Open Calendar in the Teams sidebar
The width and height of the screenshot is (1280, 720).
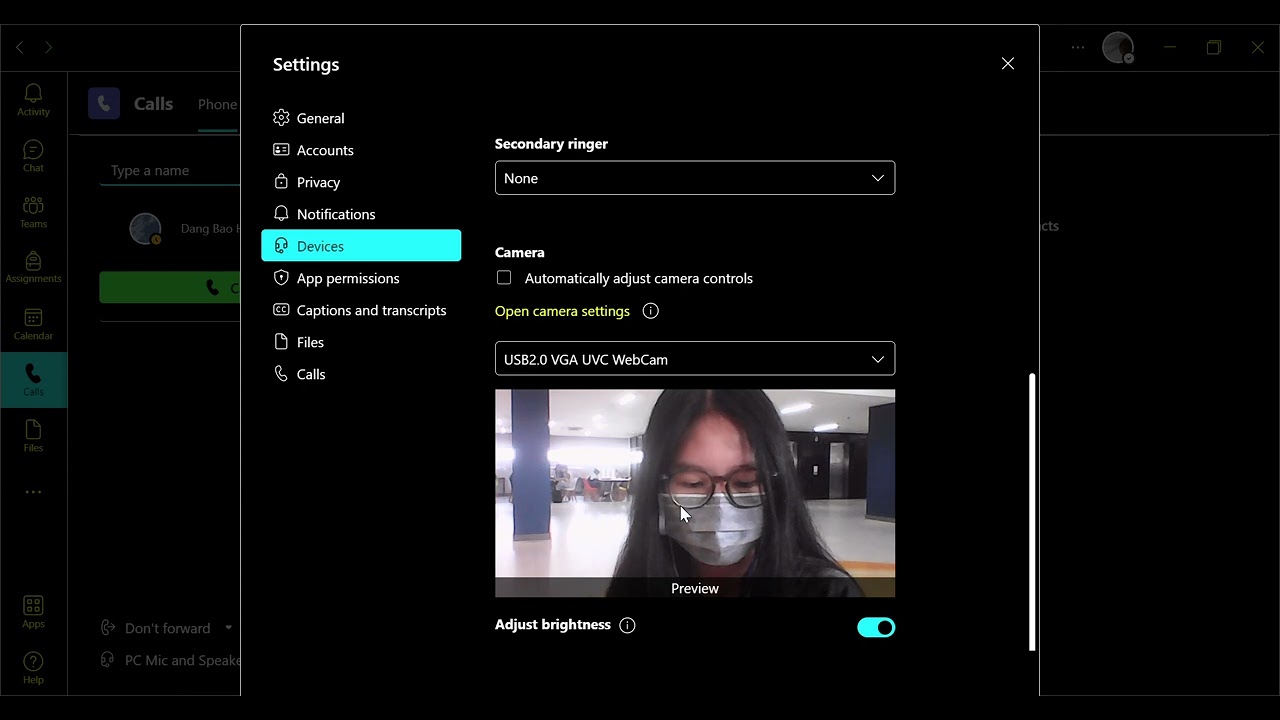(x=33, y=324)
